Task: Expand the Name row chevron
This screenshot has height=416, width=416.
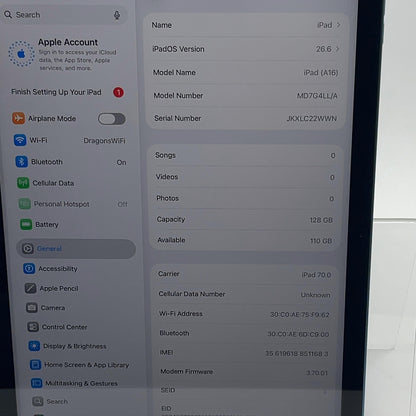Action: coord(338,25)
